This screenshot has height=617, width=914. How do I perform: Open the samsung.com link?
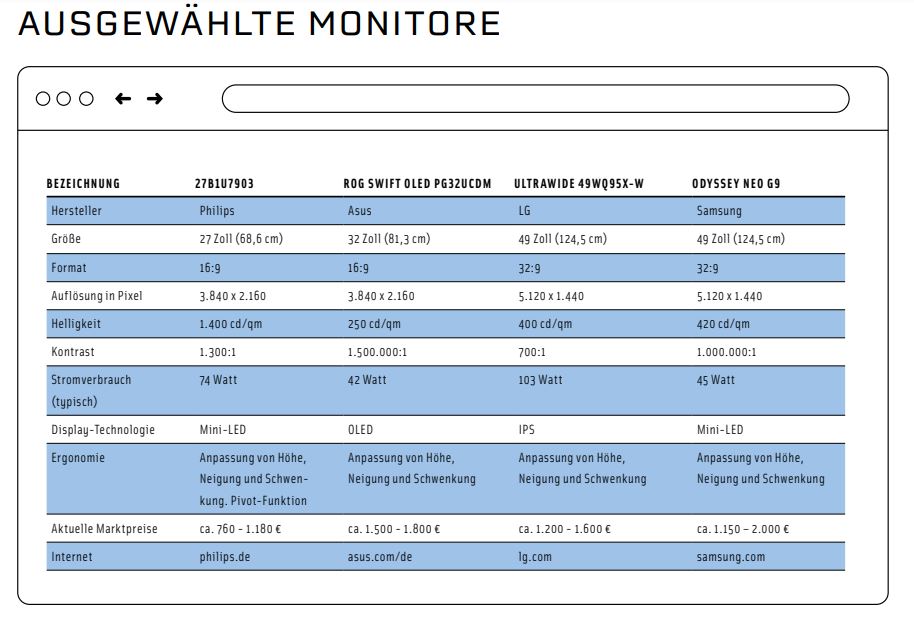coord(730,557)
